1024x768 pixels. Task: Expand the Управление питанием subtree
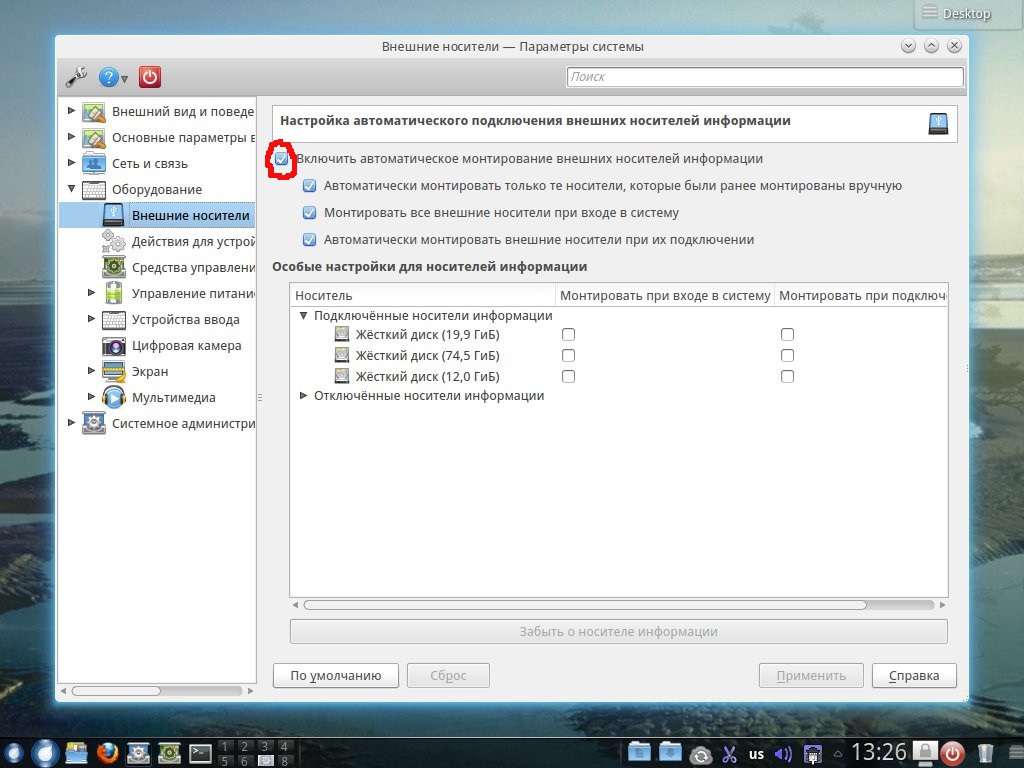tap(91, 292)
